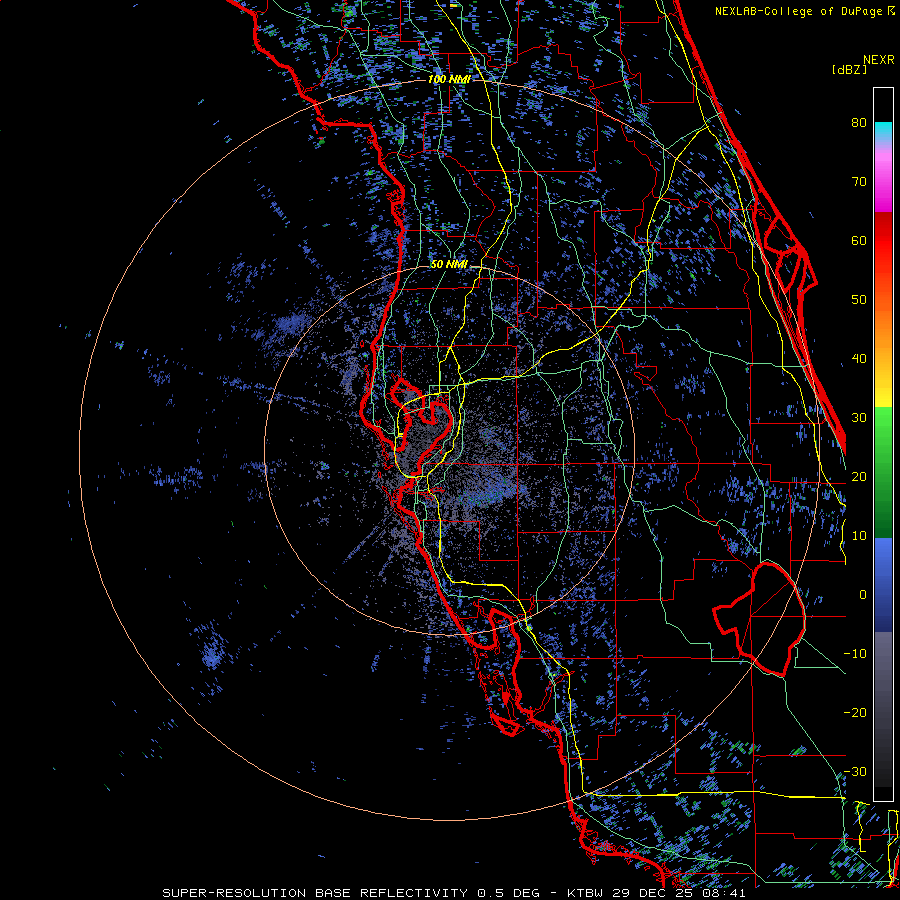
Task: Click SUPER-RESOLUTION BASE REFLECTIVITY caption text
Action: (315, 893)
